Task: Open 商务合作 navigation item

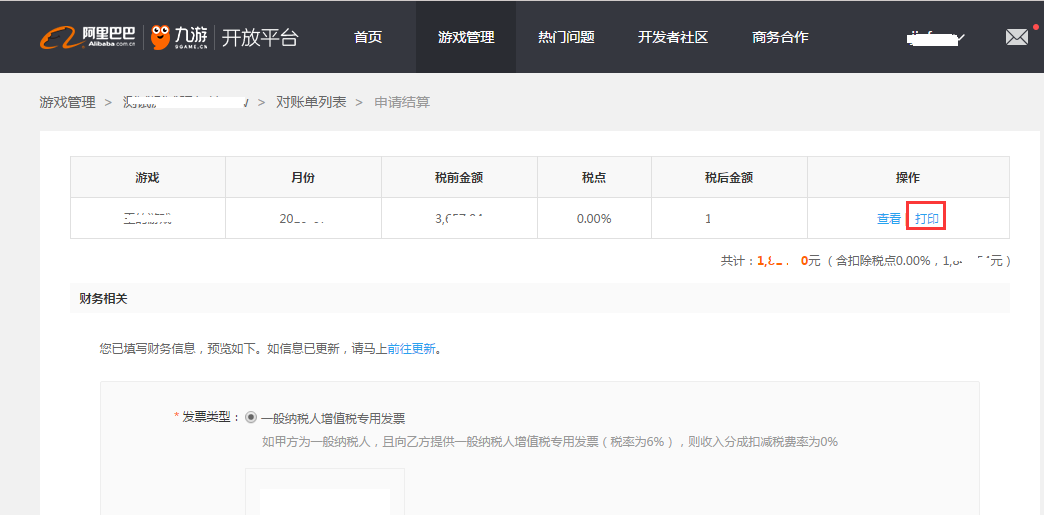Action: coord(780,37)
